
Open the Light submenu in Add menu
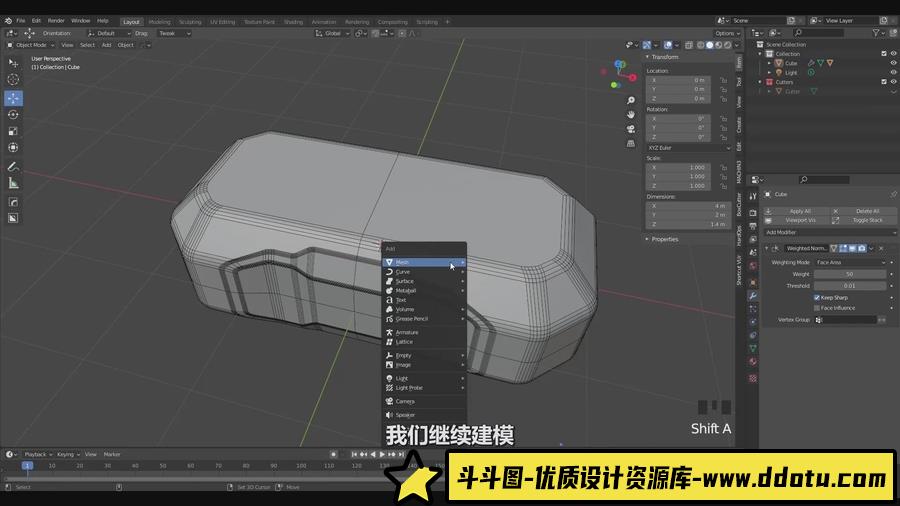[x=424, y=379]
